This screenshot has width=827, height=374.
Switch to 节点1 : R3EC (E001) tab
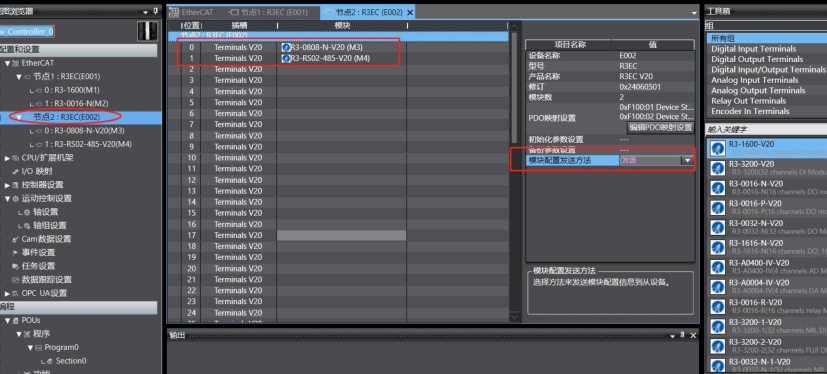tap(269, 12)
